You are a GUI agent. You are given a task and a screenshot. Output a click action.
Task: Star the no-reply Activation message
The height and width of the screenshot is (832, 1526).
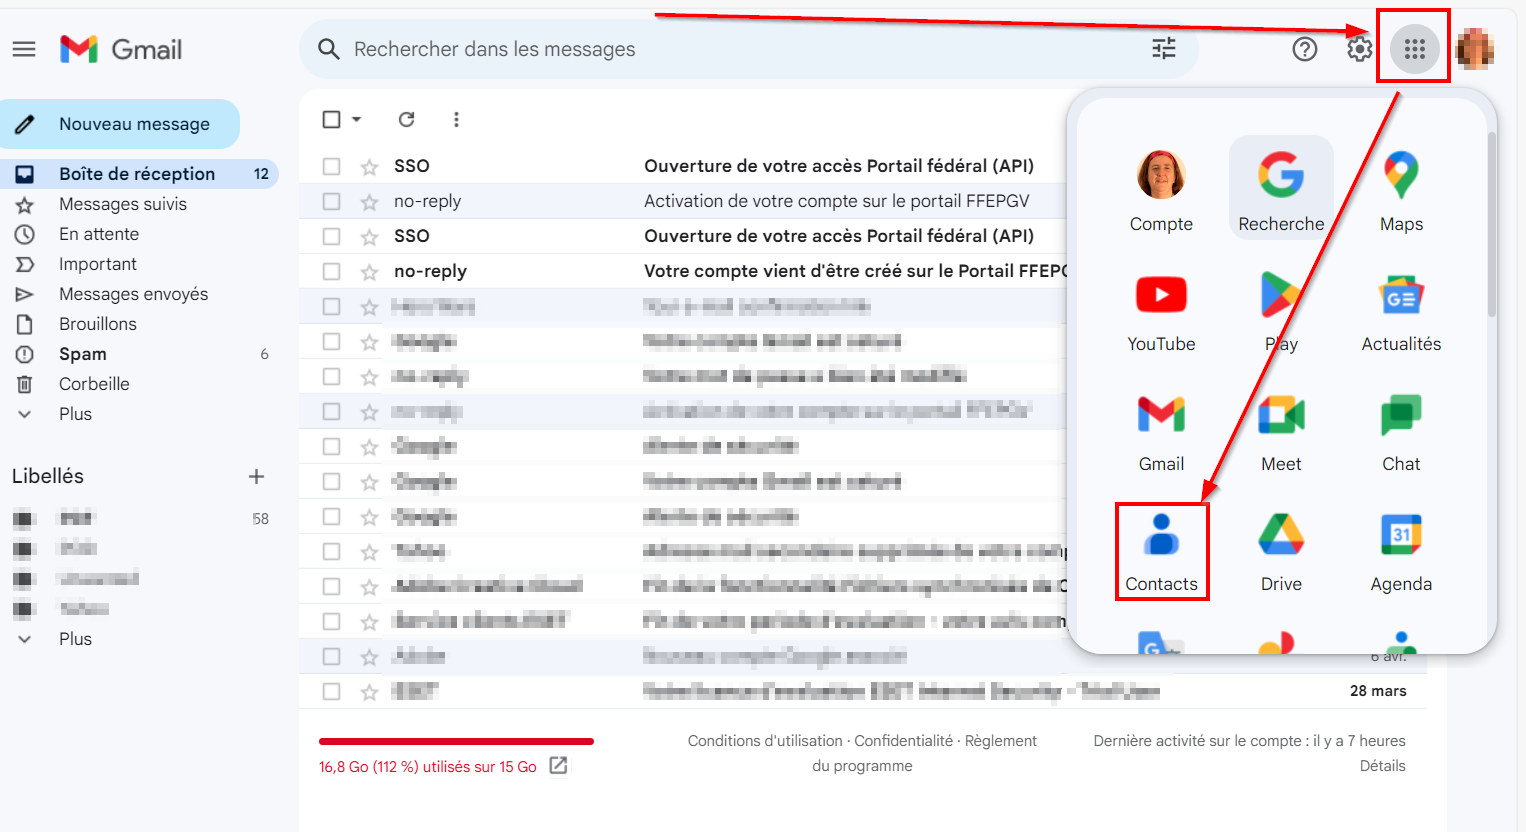point(369,202)
